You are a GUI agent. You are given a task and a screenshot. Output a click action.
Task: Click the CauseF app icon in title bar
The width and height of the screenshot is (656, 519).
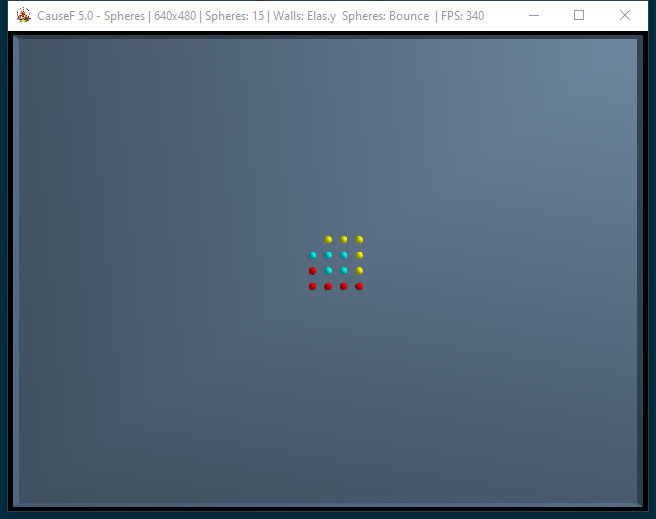22,16
